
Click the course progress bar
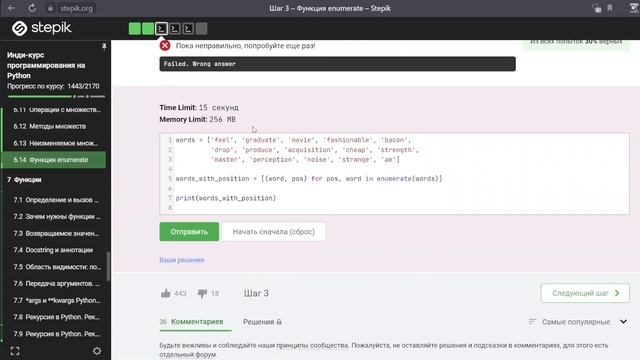[56, 96]
